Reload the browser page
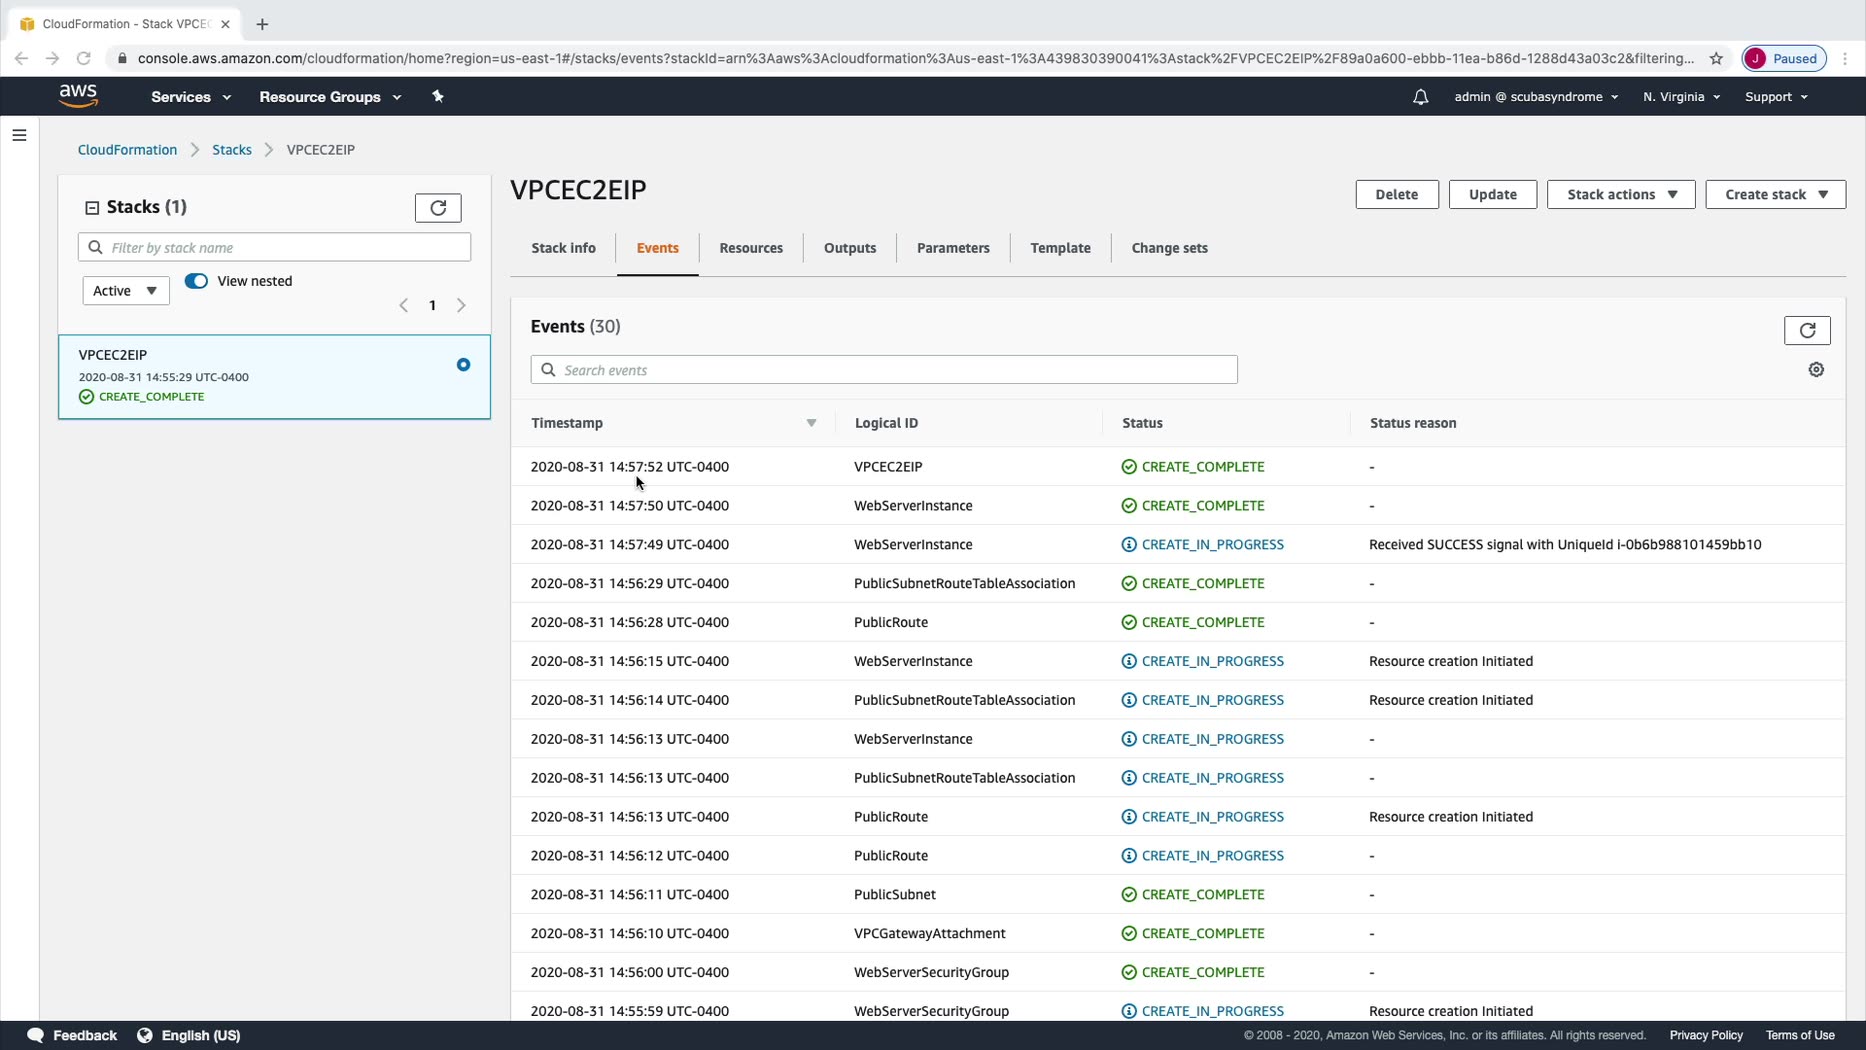 point(84,59)
